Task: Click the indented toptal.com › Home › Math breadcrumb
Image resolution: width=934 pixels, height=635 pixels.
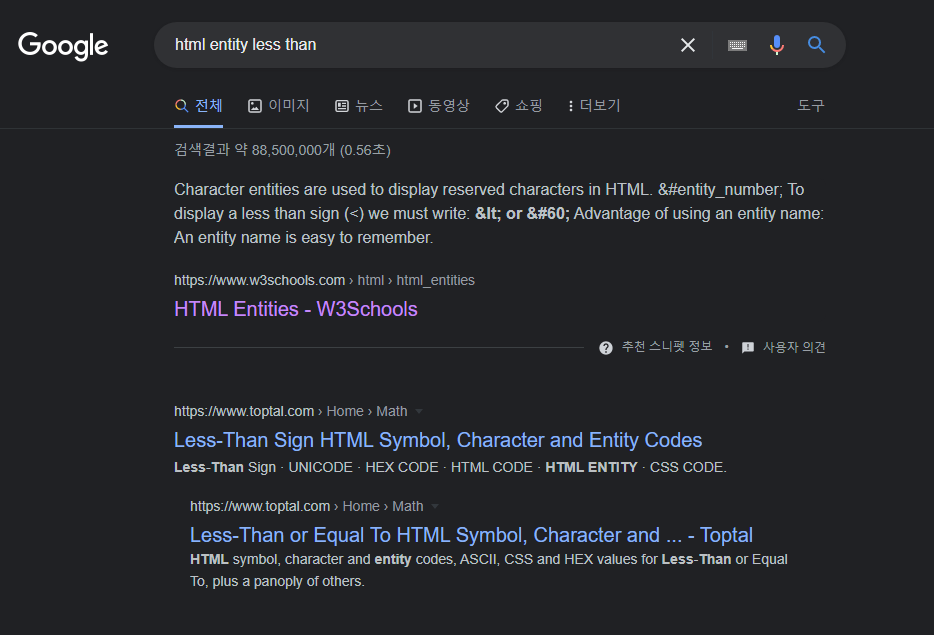Action: pos(307,506)
